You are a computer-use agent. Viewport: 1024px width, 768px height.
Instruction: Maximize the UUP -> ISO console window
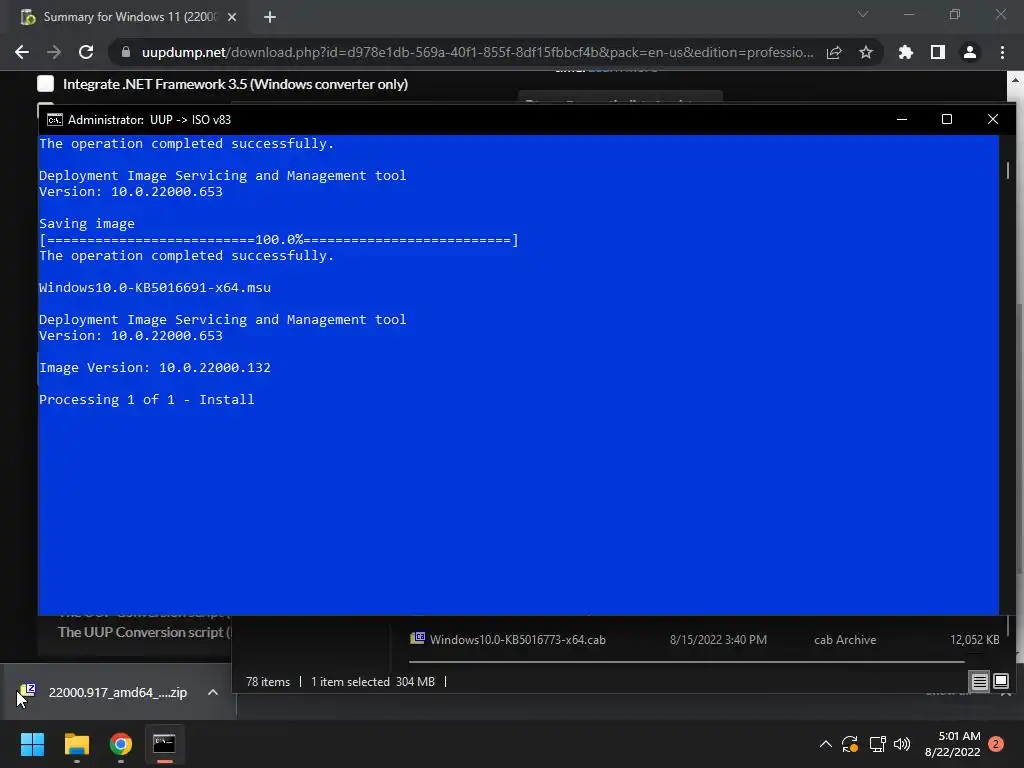click(947, 119)
